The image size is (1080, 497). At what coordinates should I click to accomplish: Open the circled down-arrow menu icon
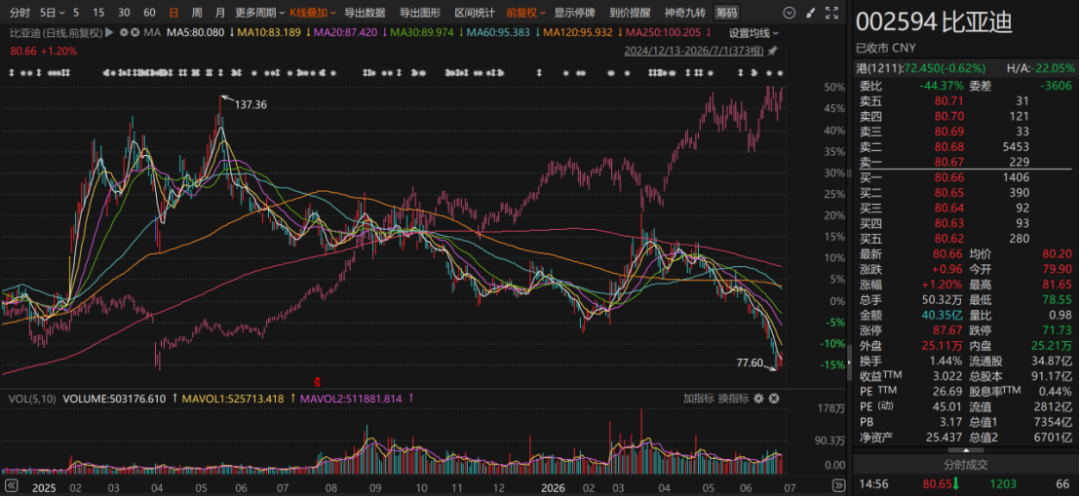point(790,12)
